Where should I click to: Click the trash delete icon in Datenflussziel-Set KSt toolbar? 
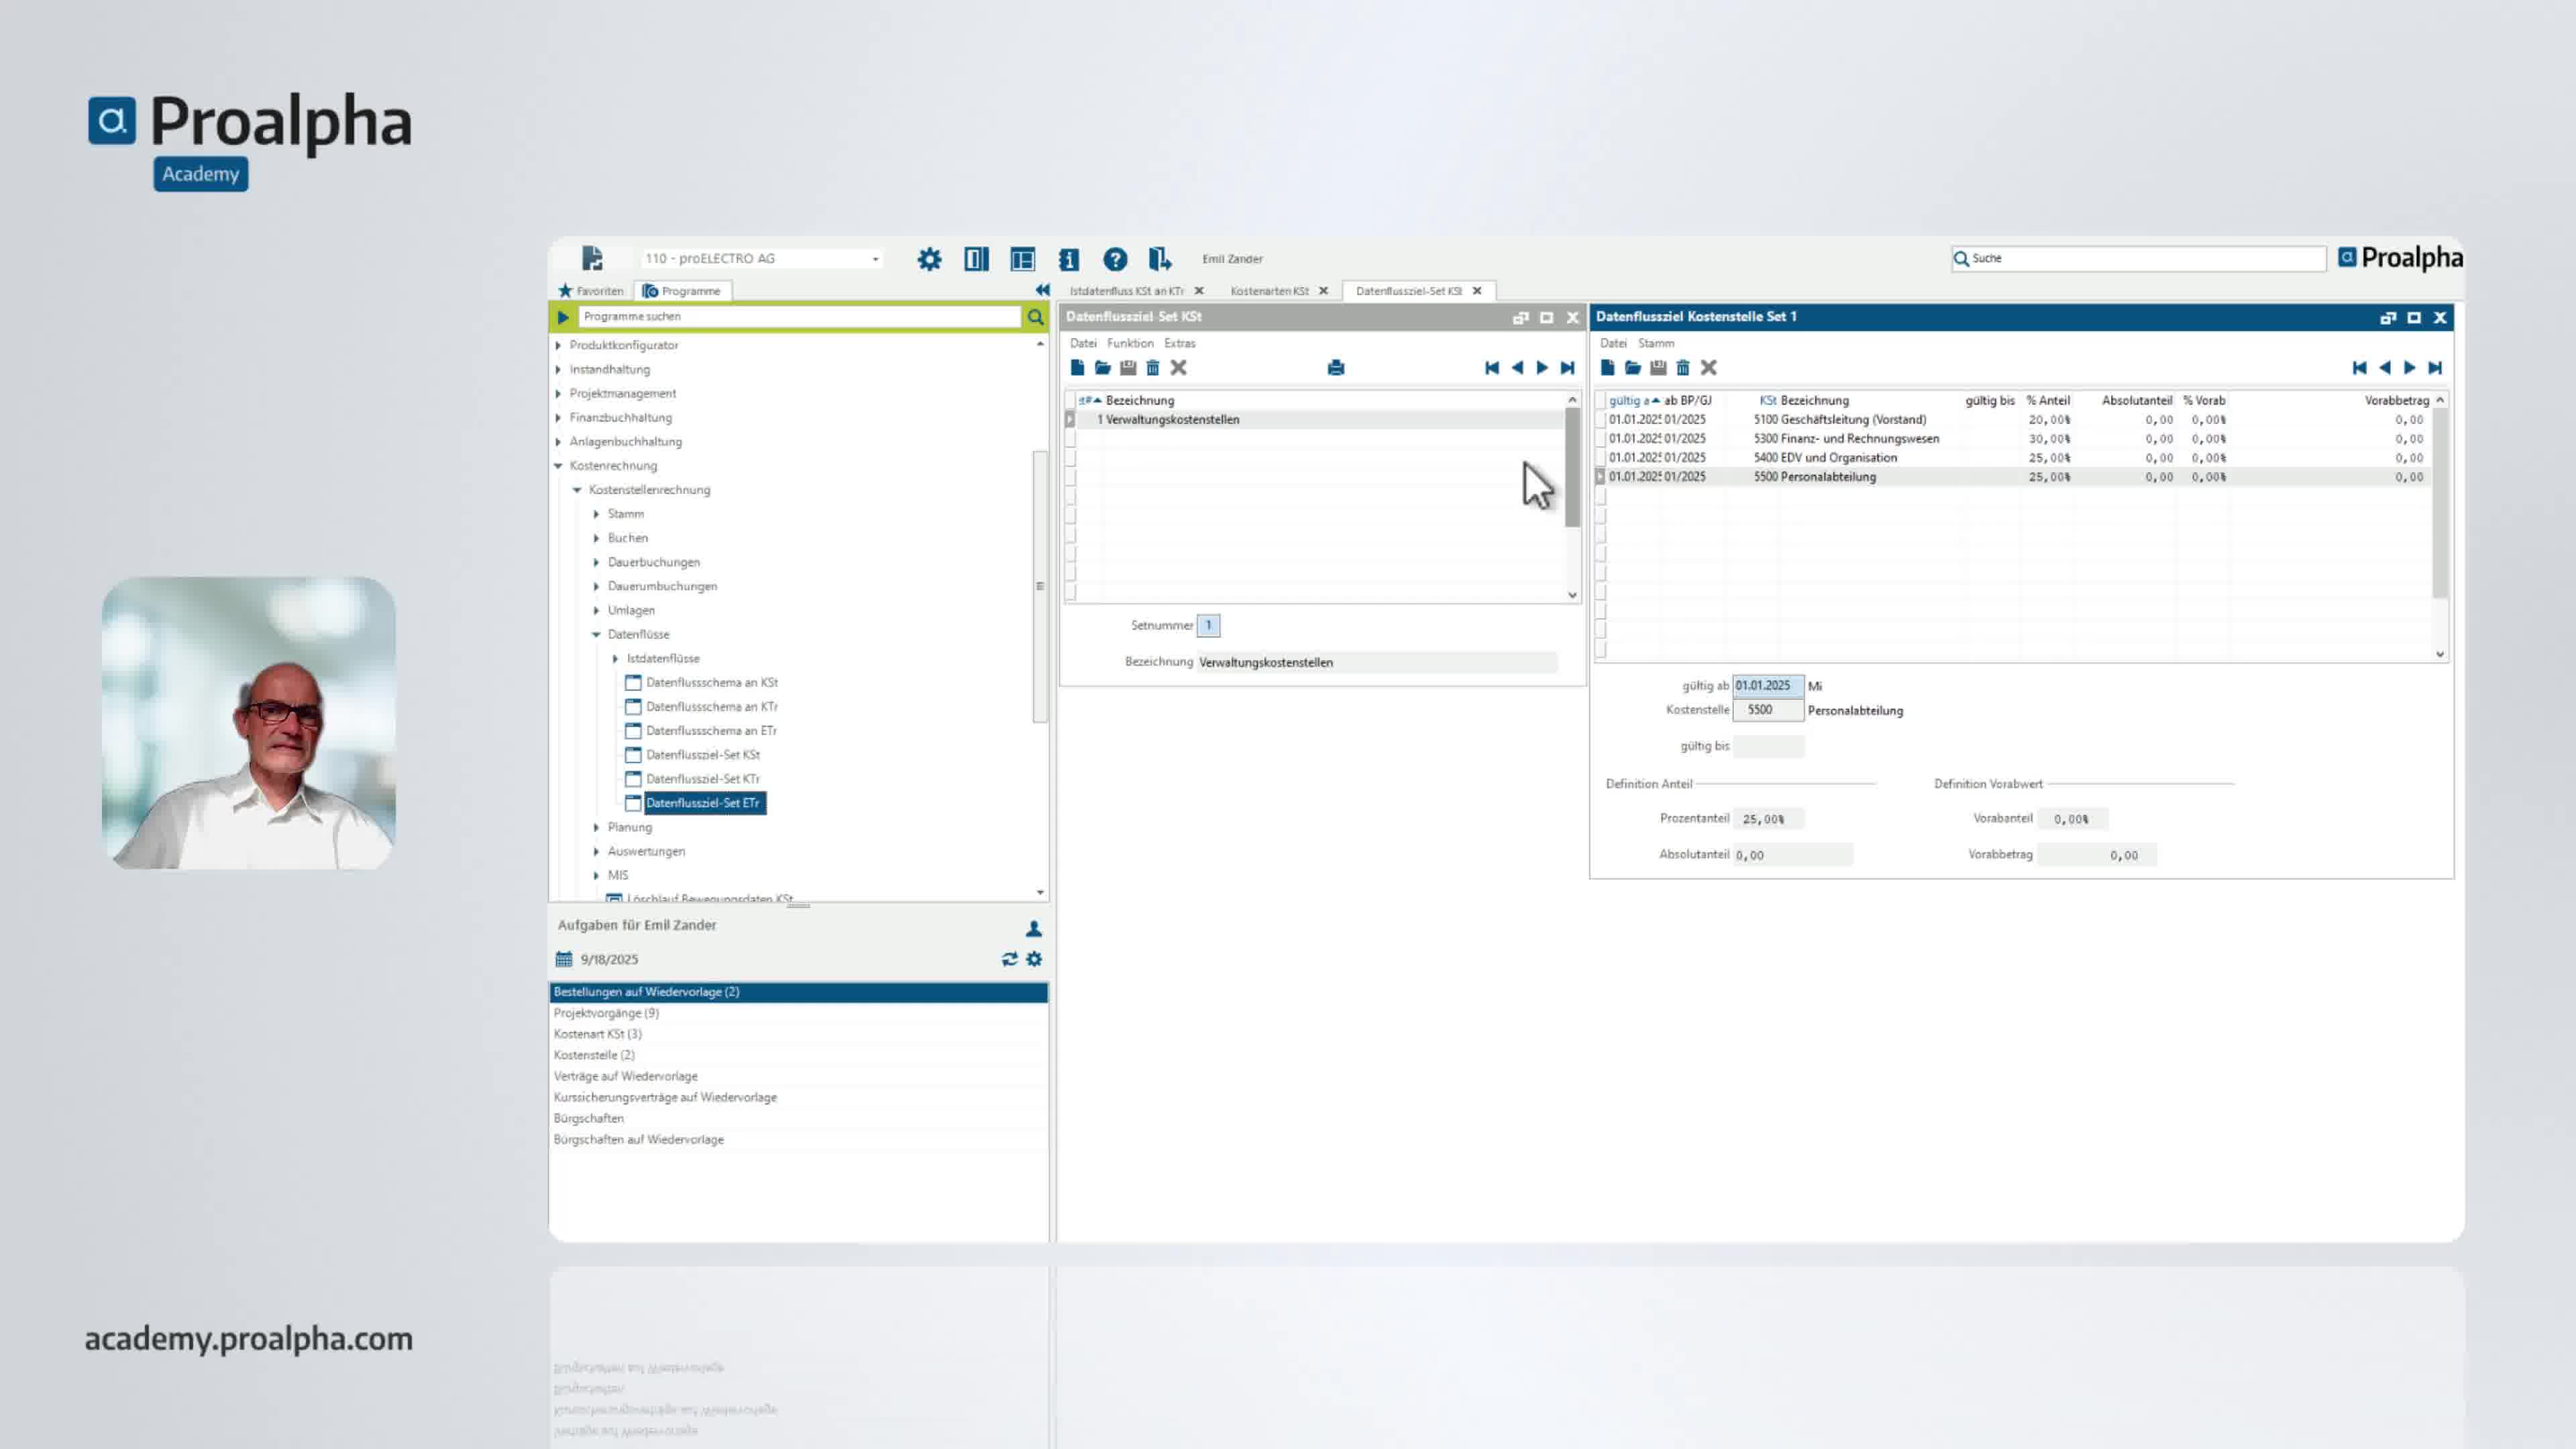(x=1153, y=368)
